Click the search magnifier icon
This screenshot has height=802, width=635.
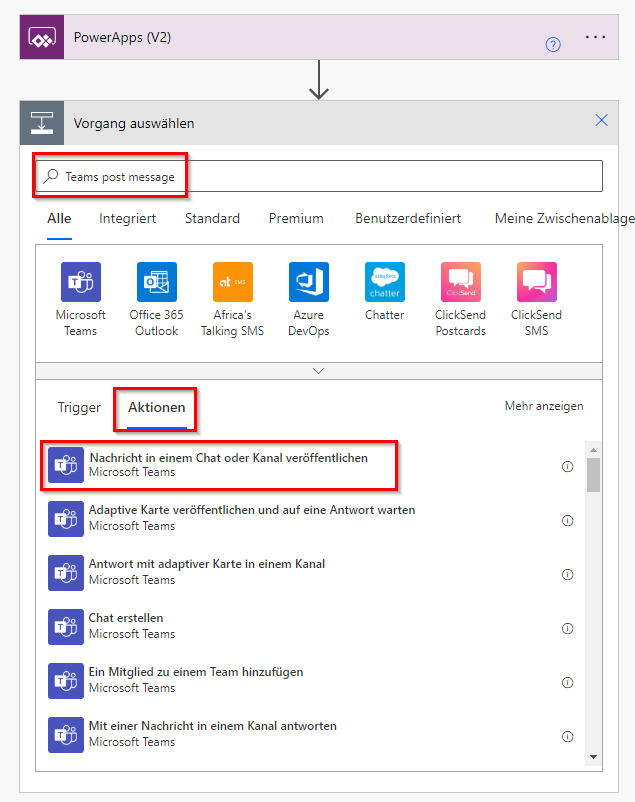(x=51, y=176)
